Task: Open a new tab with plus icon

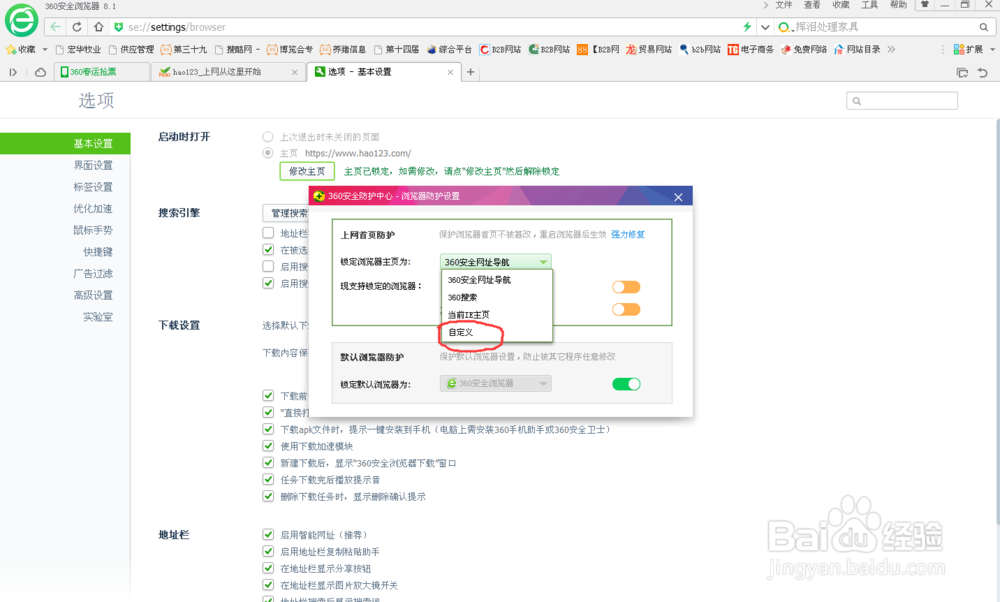Action: [471, 72]
